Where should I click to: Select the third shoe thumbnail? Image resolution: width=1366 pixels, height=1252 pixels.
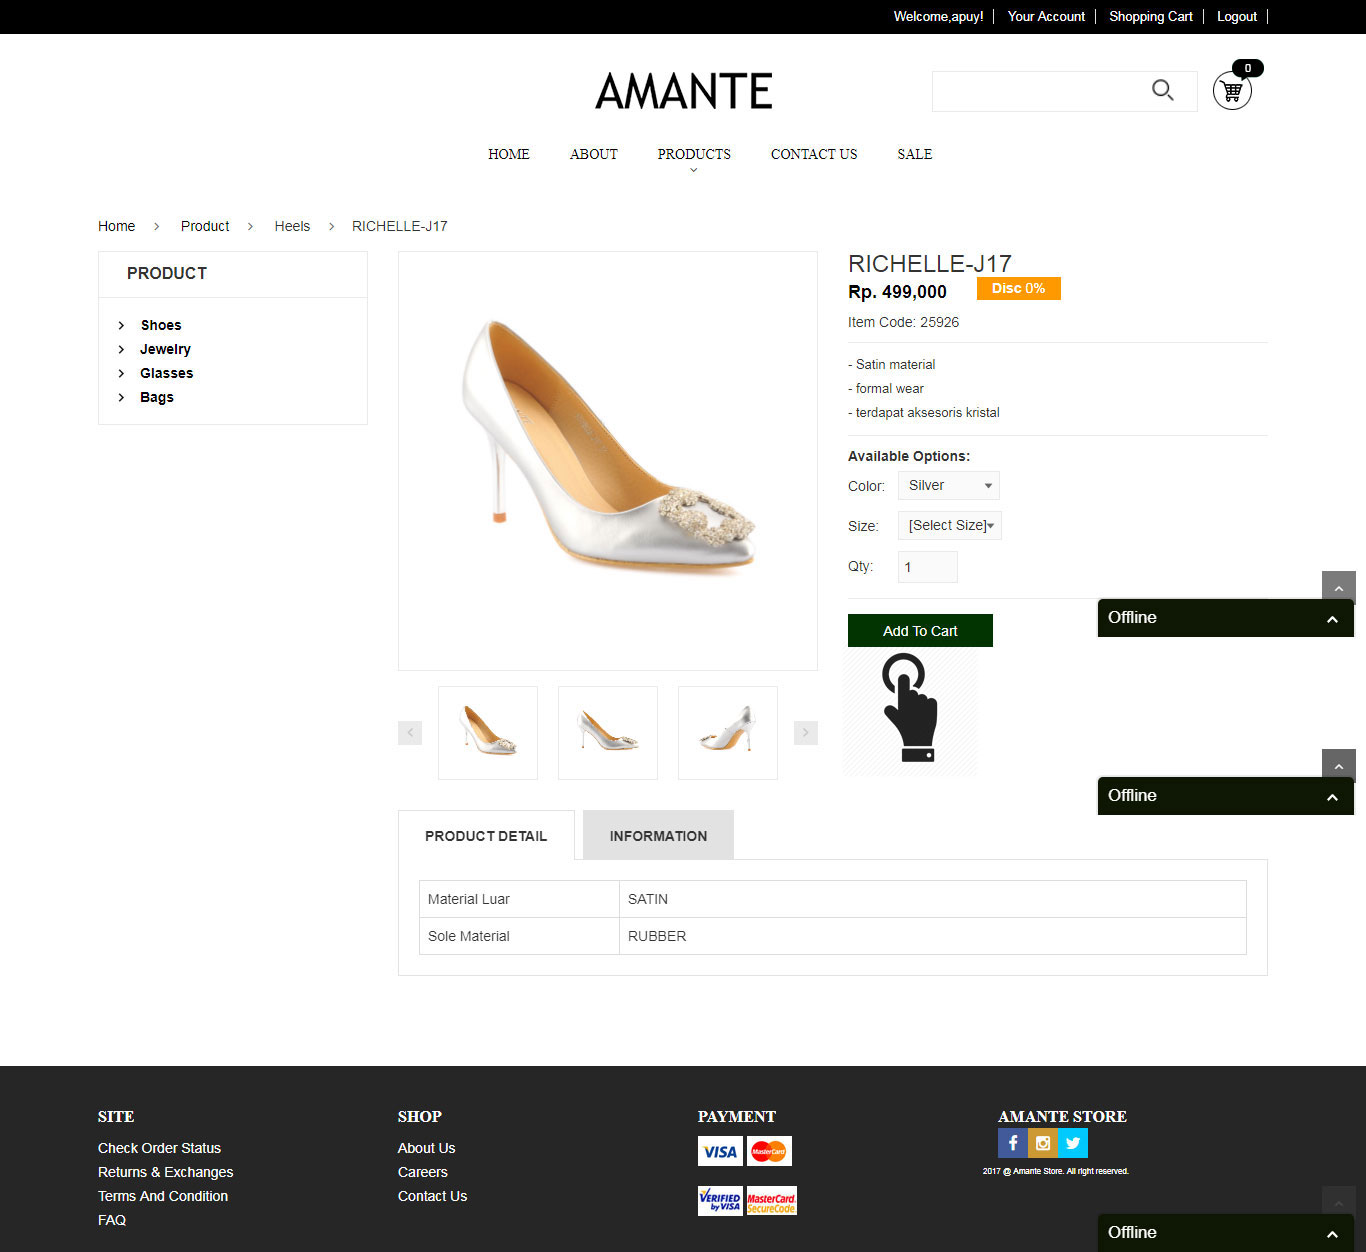click(x=728, y=733)
